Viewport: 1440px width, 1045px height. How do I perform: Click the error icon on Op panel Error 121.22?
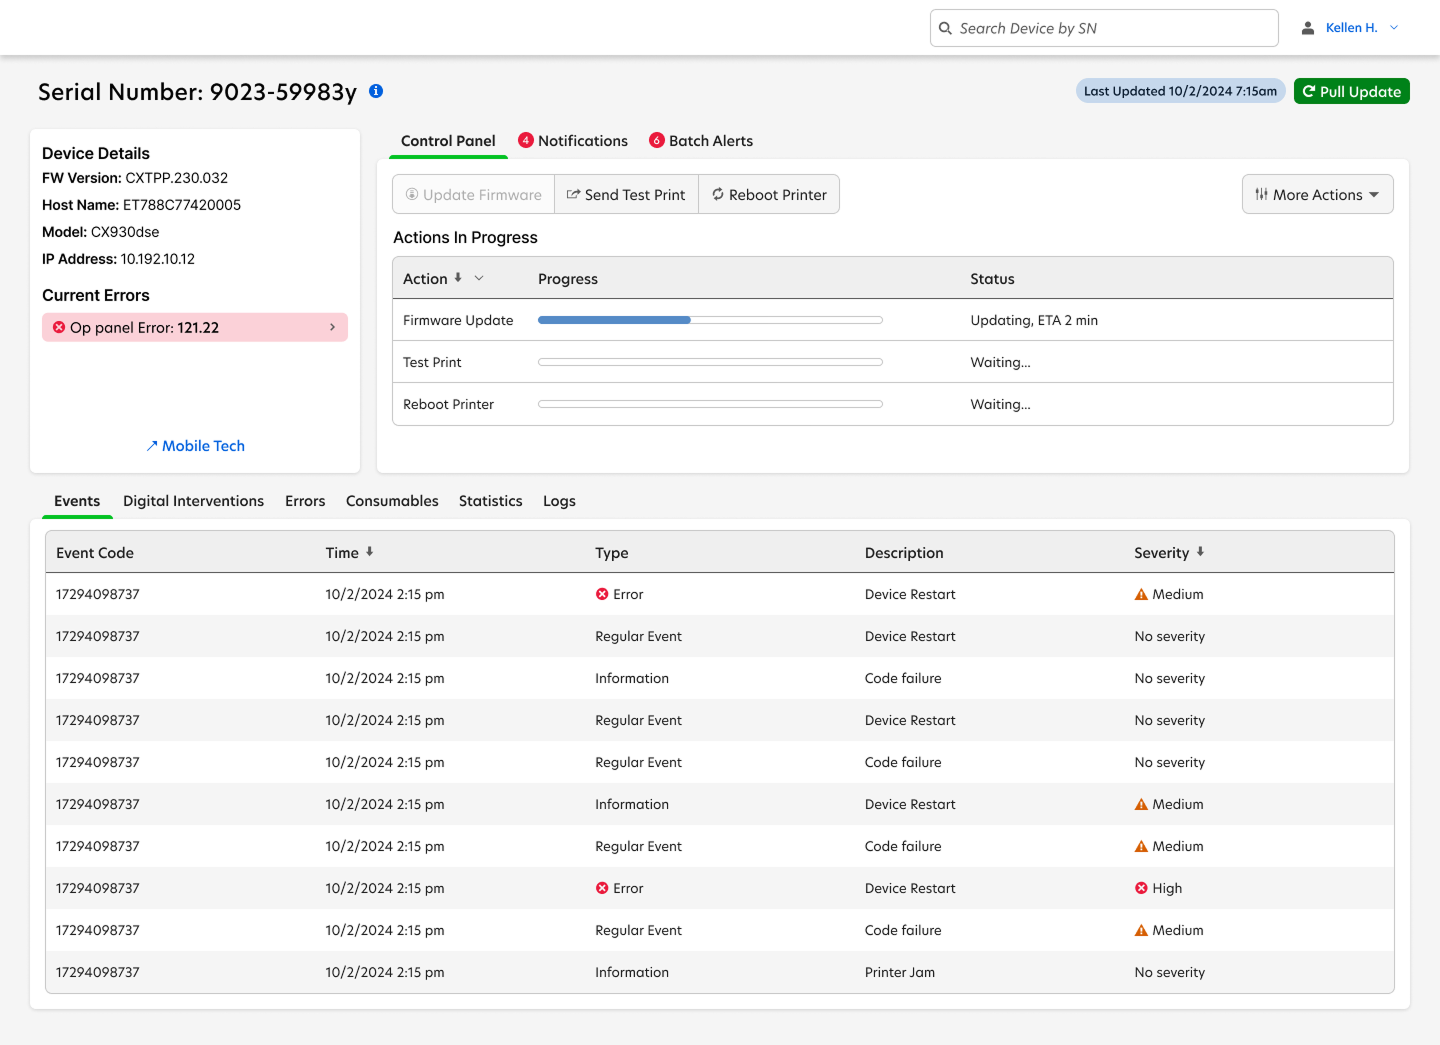tap(59, 327)
